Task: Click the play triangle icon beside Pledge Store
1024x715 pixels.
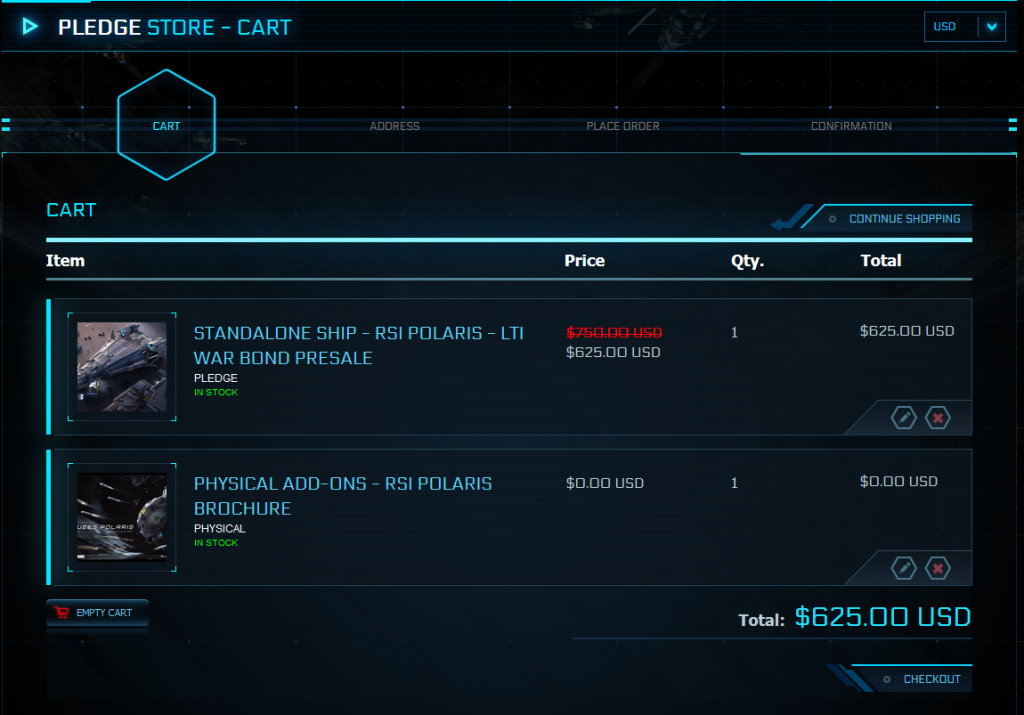Action: point(30,26)
